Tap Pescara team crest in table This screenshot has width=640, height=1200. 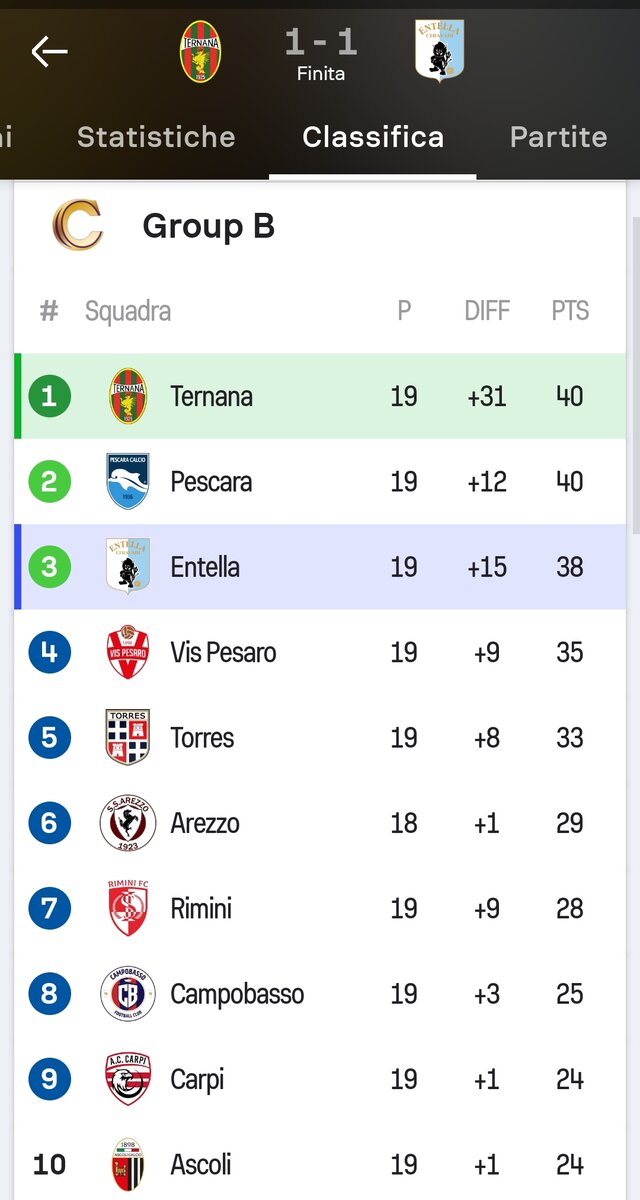(x=128, y=481)
